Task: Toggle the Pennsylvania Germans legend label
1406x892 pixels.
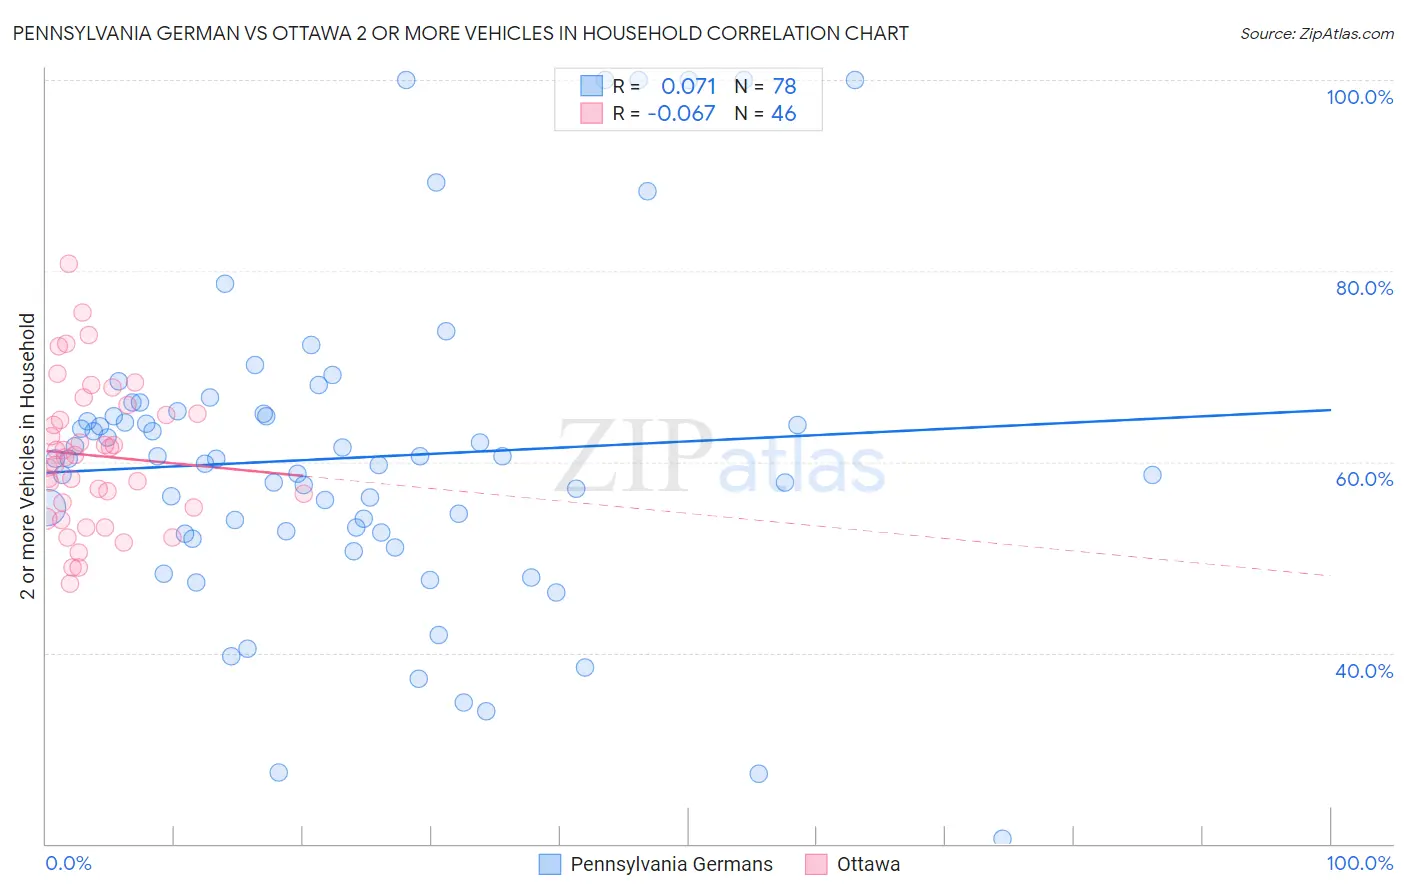Action: pos(671,864)
